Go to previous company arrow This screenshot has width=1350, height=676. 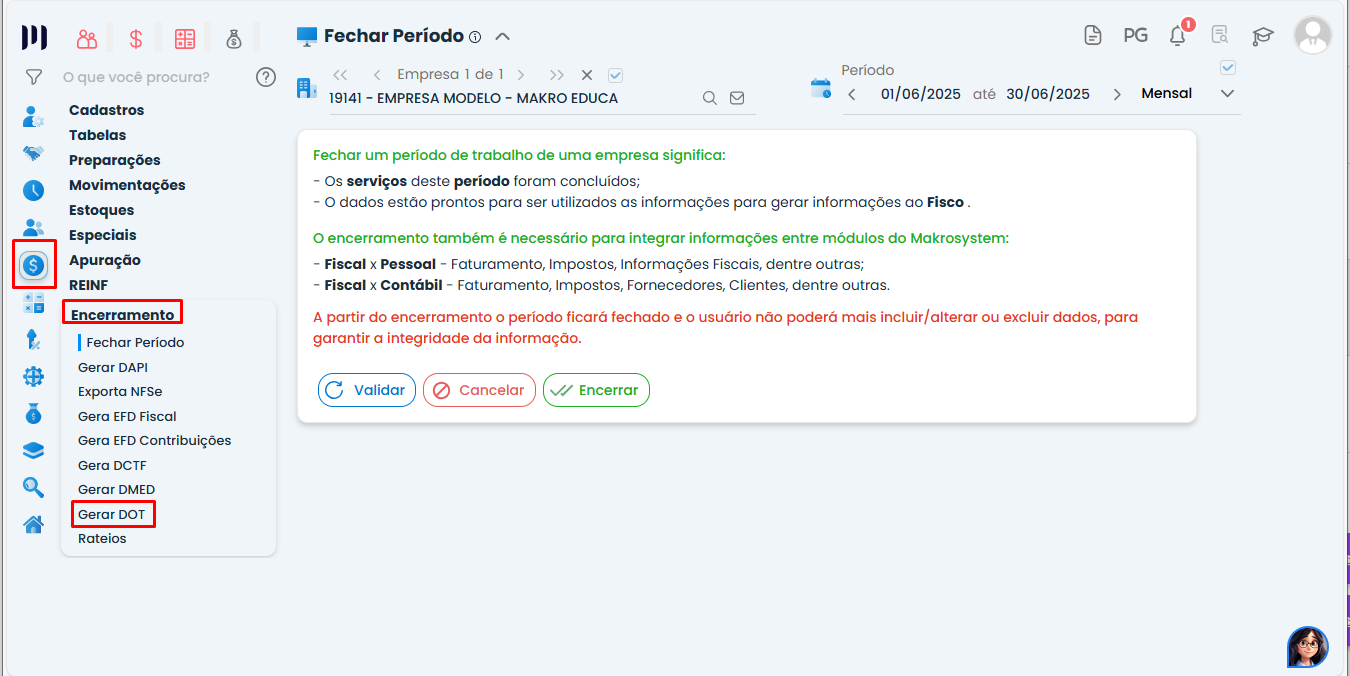coord(377,75)
